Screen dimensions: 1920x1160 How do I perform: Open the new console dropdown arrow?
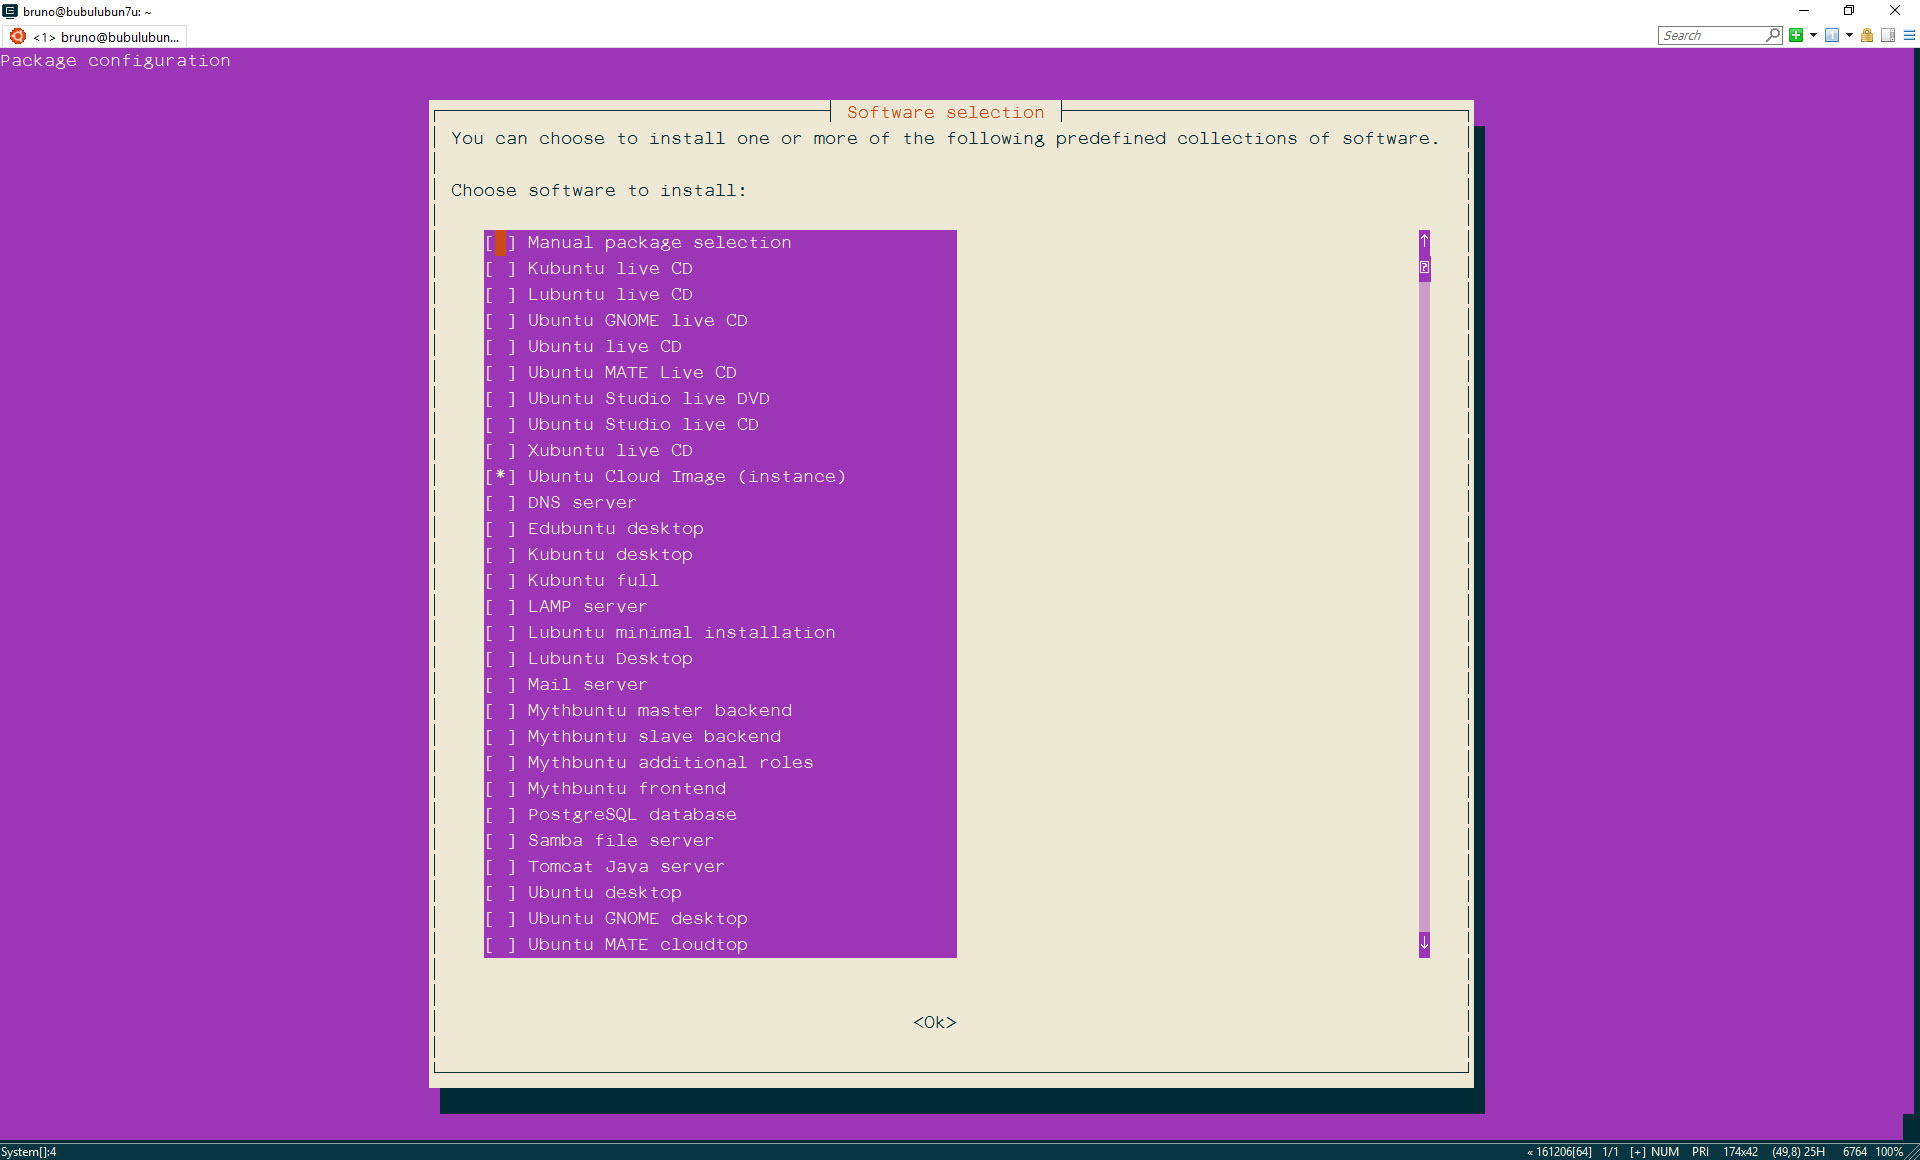pyautogui.click(x=1813, y=35)
